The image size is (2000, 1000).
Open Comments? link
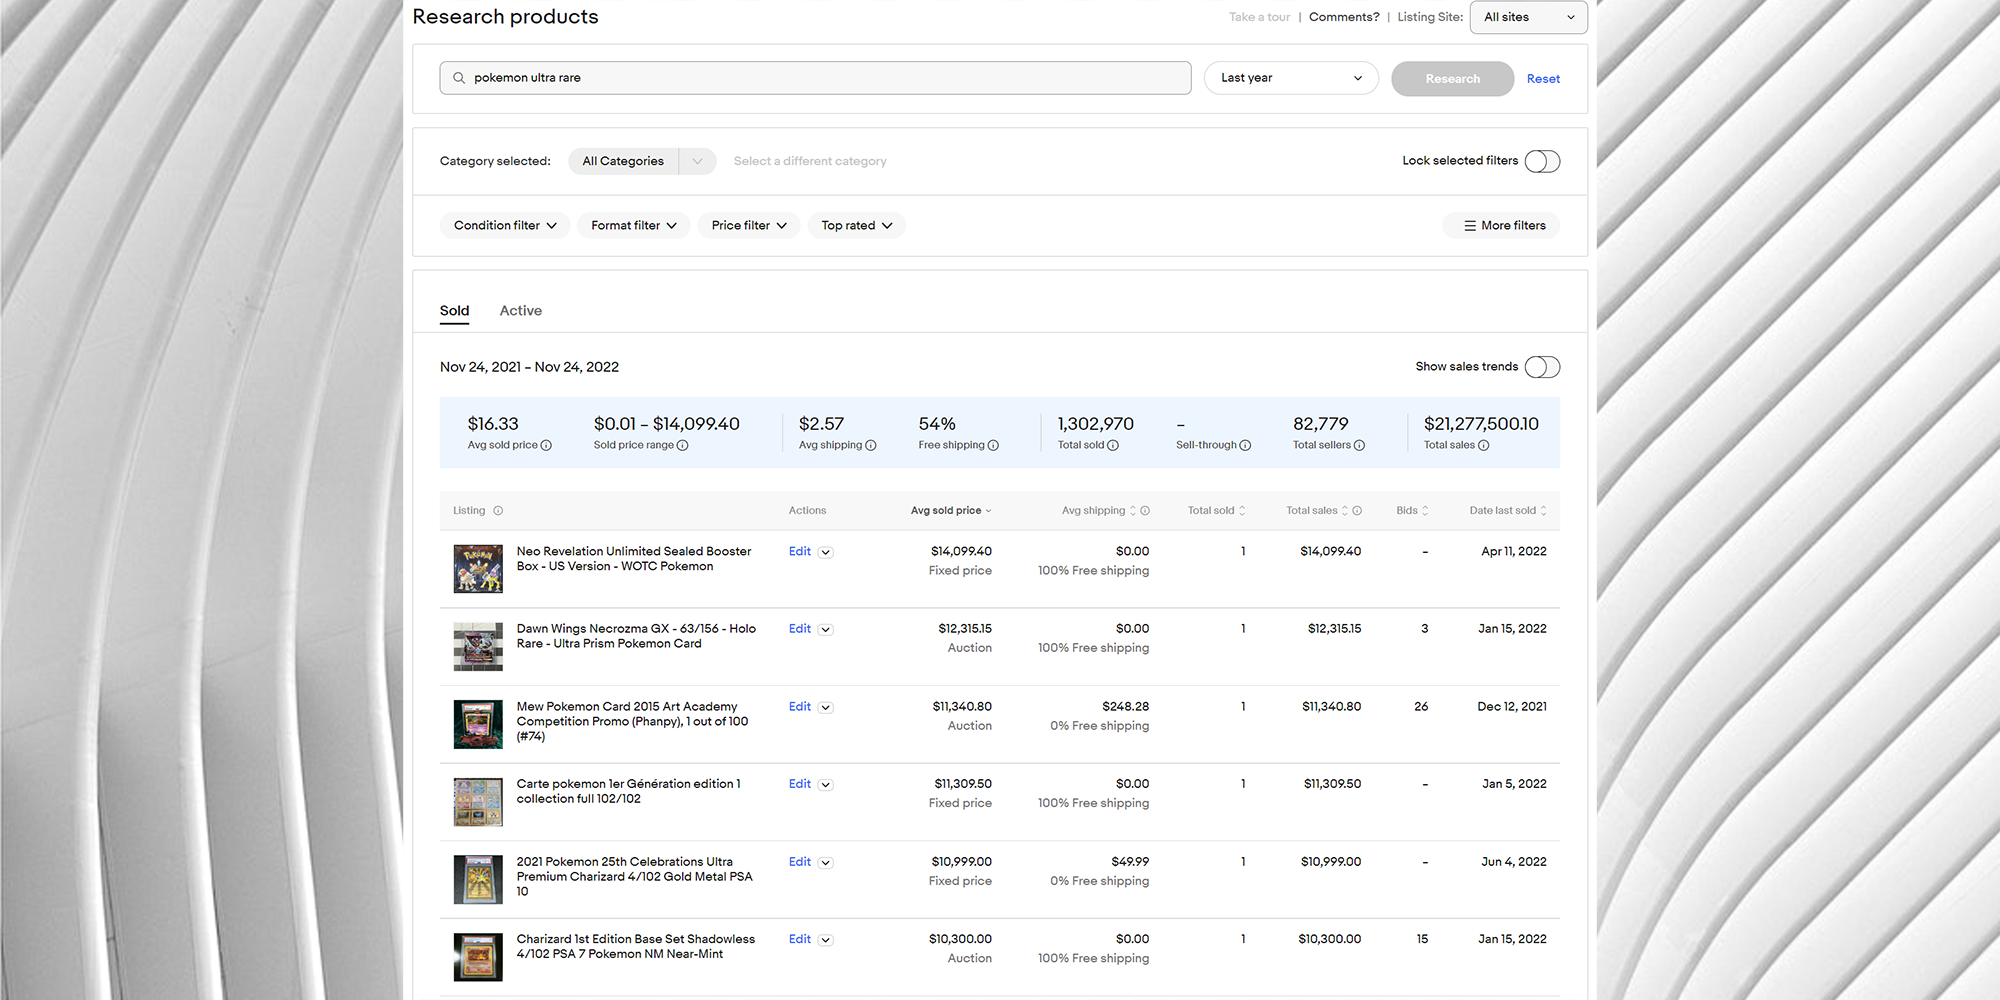pos(1344,17)
